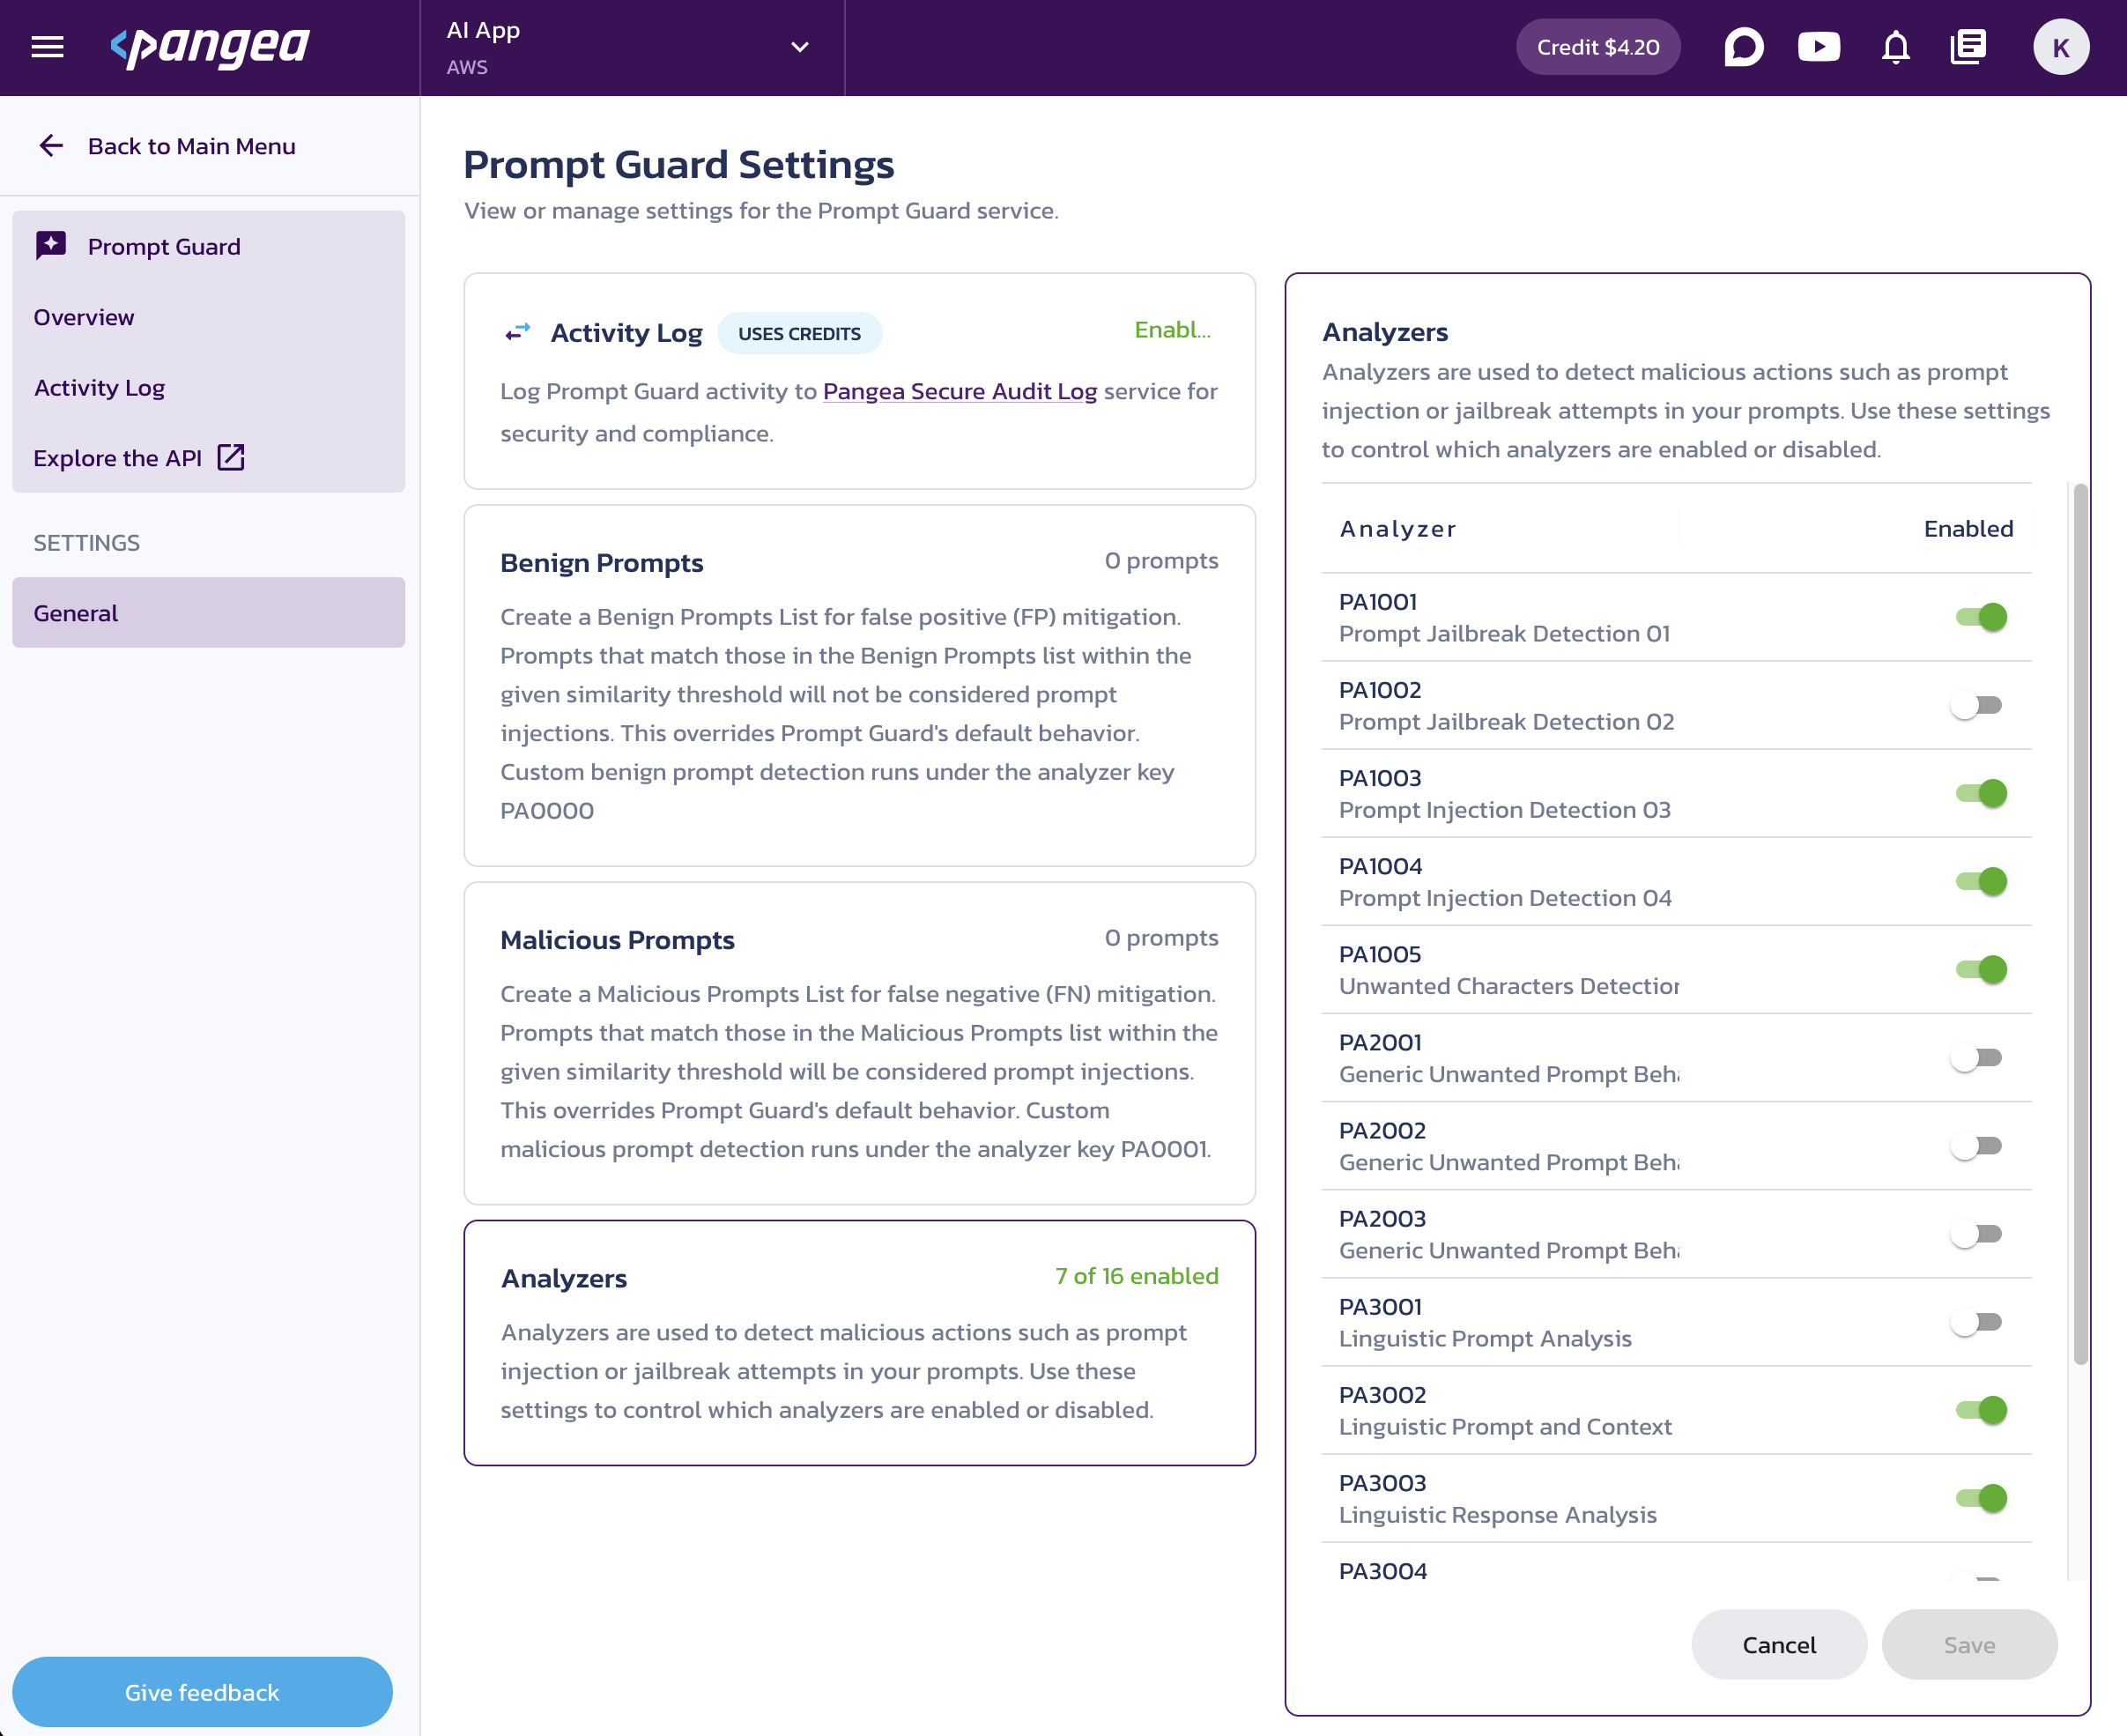Open Activity Log menu item
Viewport: 2127px width, 1736px height.
[97, 385]
